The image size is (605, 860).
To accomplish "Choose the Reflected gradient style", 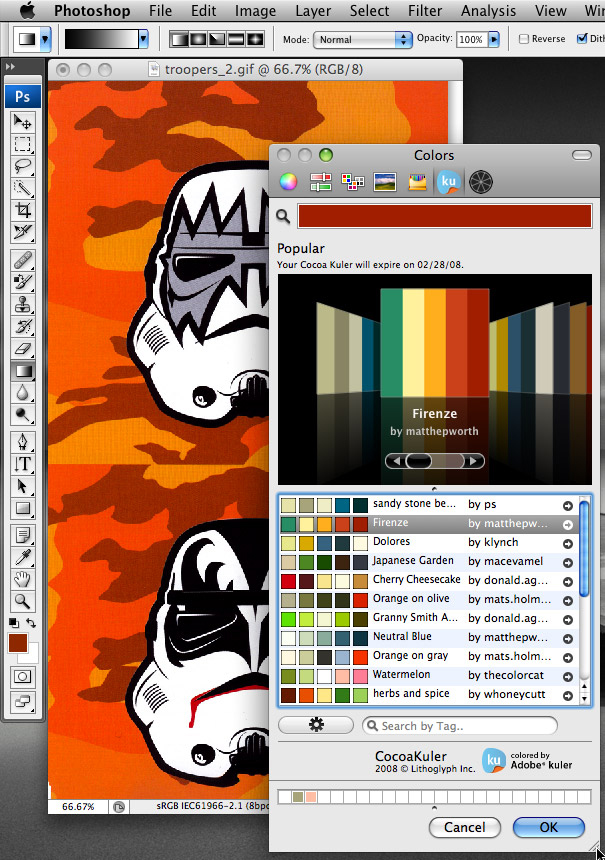I will (x=236, y=39).
